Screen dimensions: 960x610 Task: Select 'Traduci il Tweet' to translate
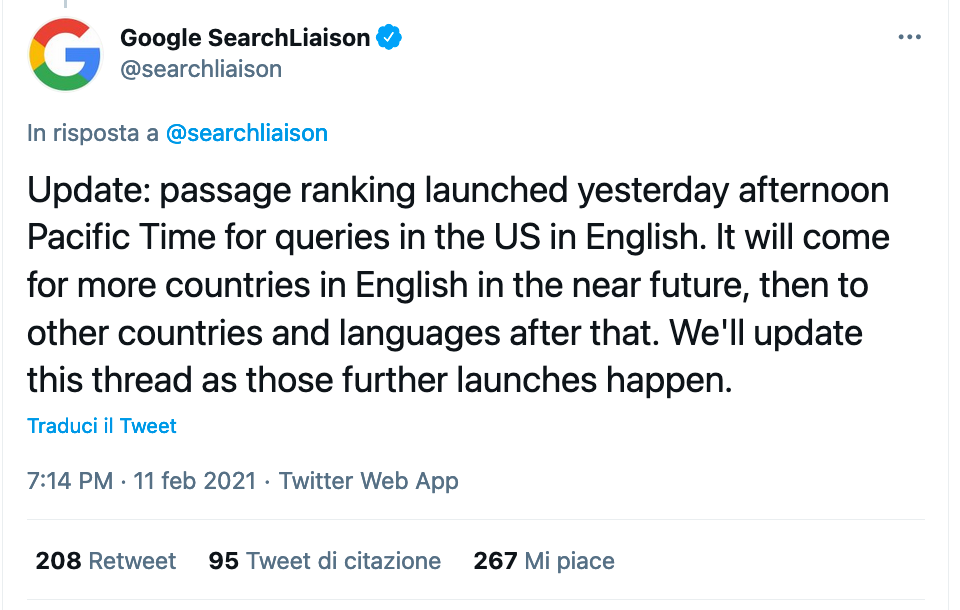point(102,426)
